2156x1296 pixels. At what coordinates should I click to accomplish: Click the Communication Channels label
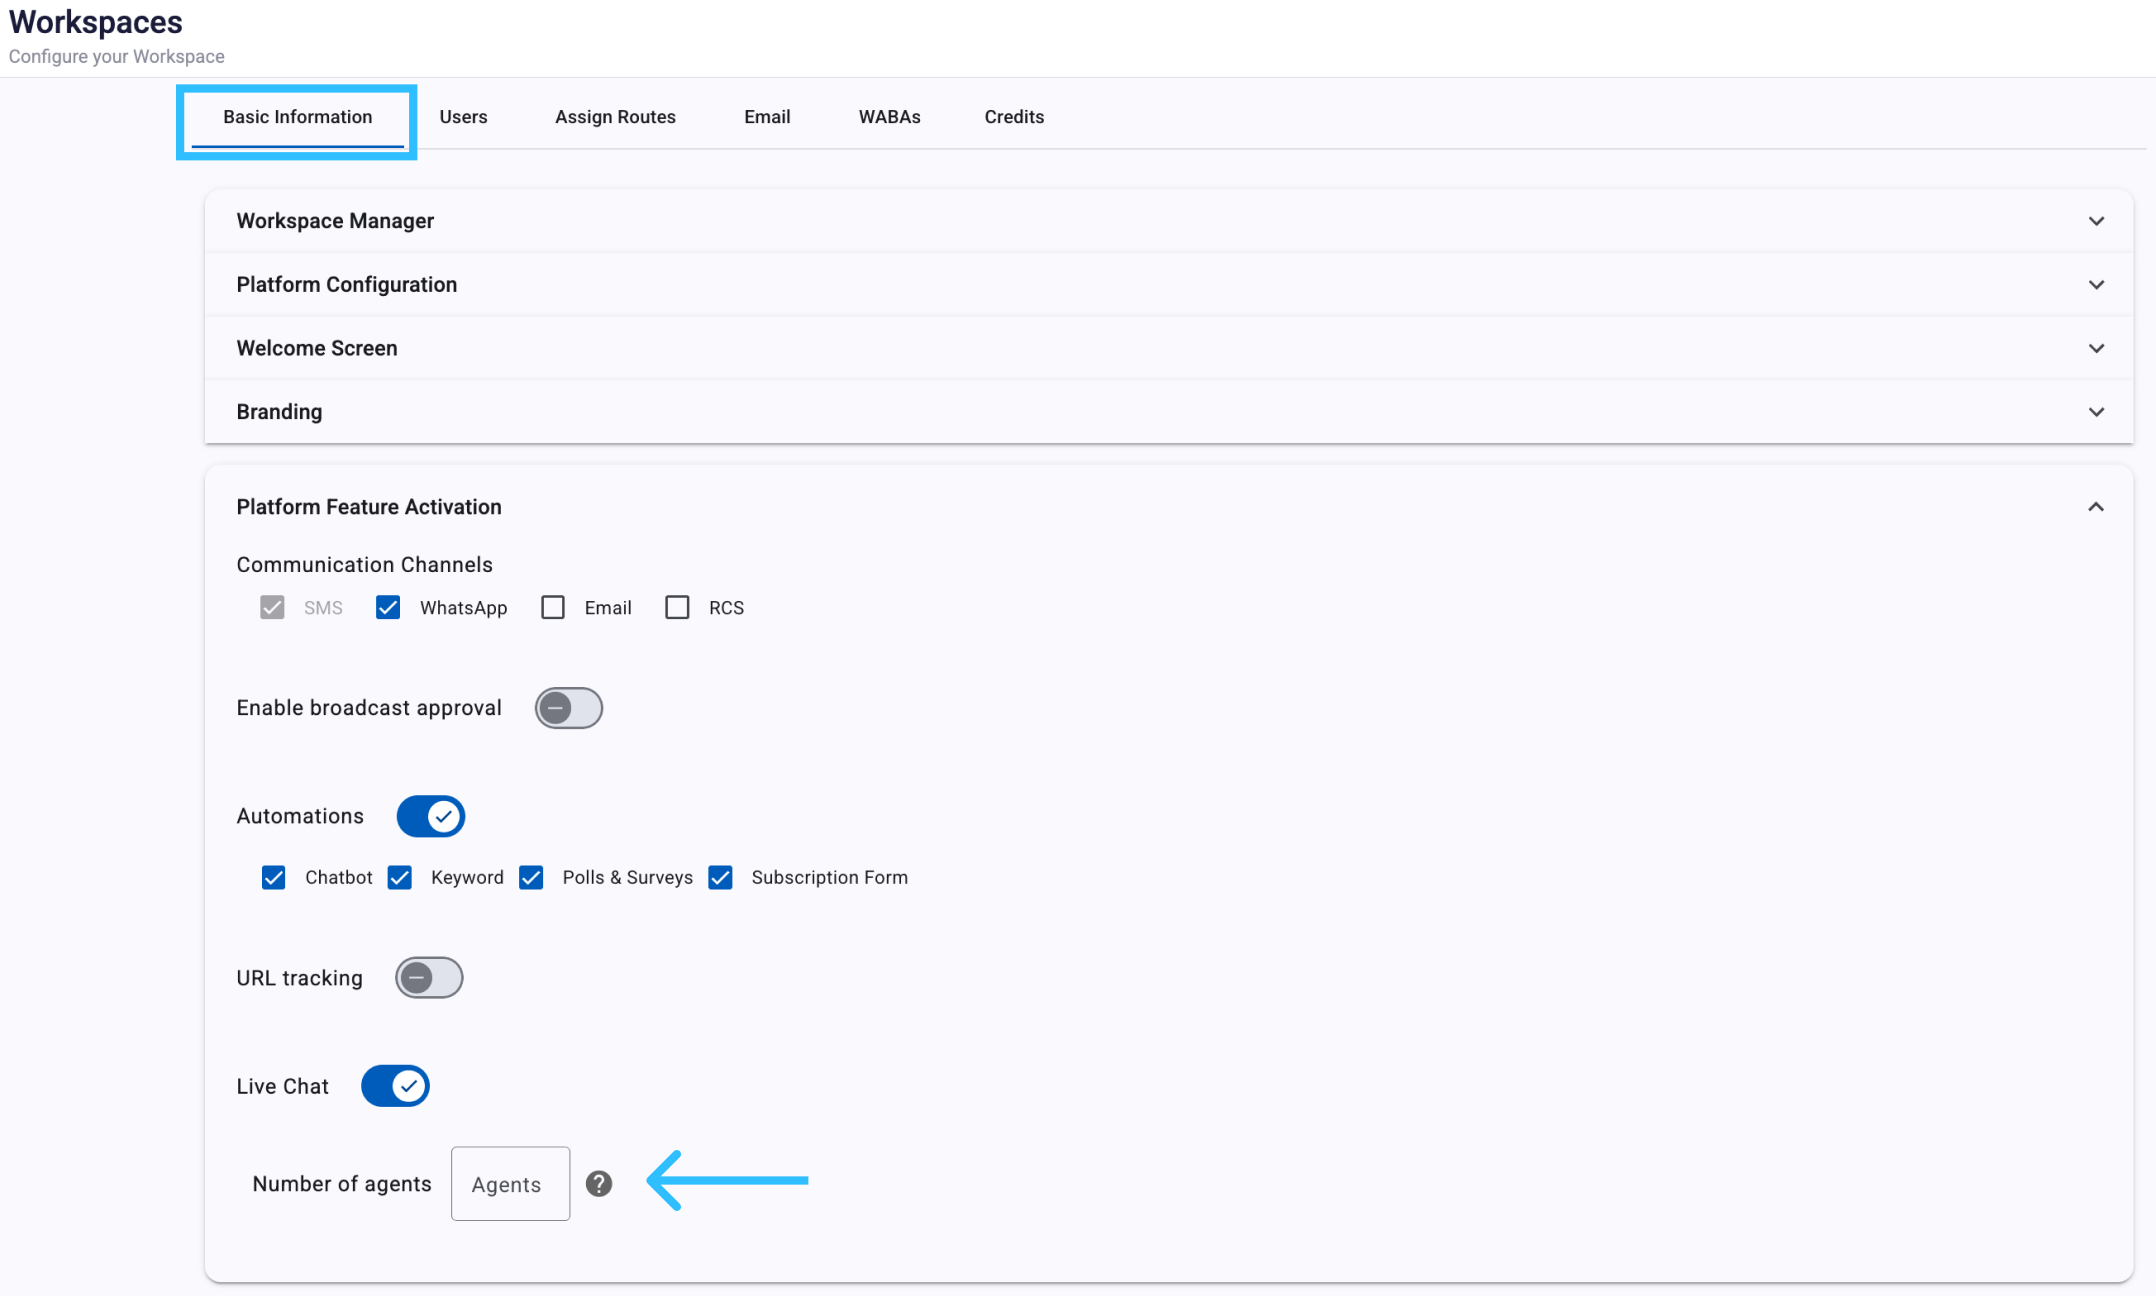[x=364, y=565]
